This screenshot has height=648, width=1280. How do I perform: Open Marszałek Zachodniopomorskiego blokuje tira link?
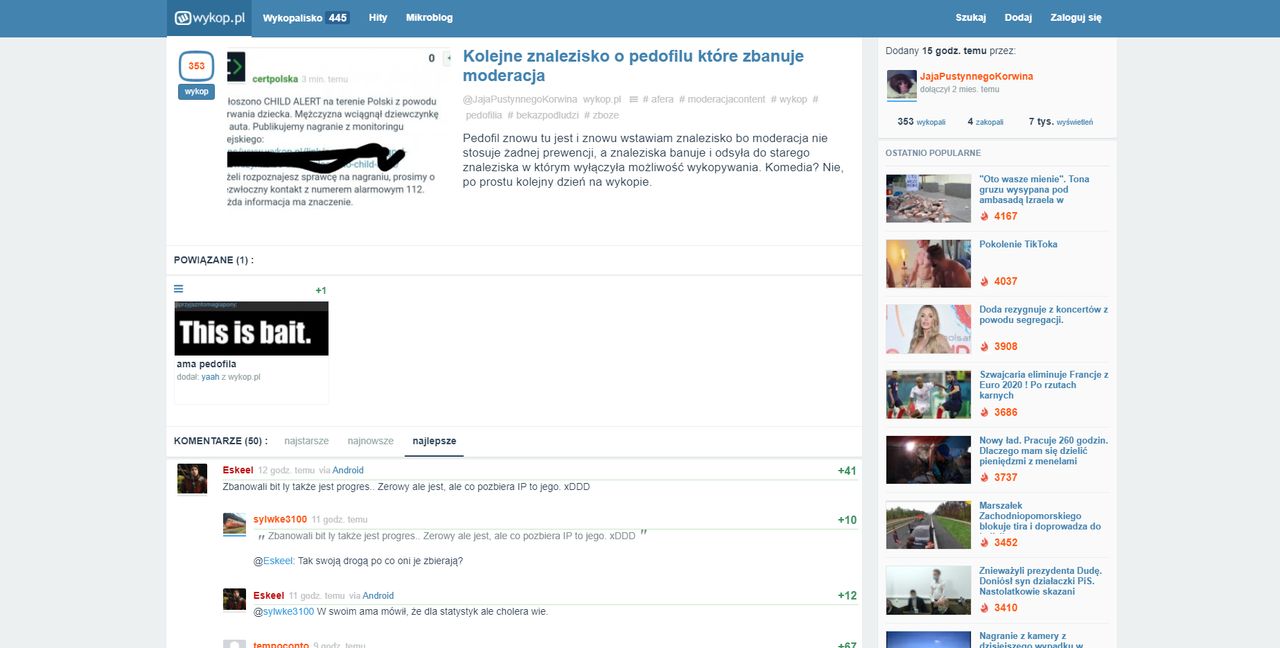point(1040,516)
